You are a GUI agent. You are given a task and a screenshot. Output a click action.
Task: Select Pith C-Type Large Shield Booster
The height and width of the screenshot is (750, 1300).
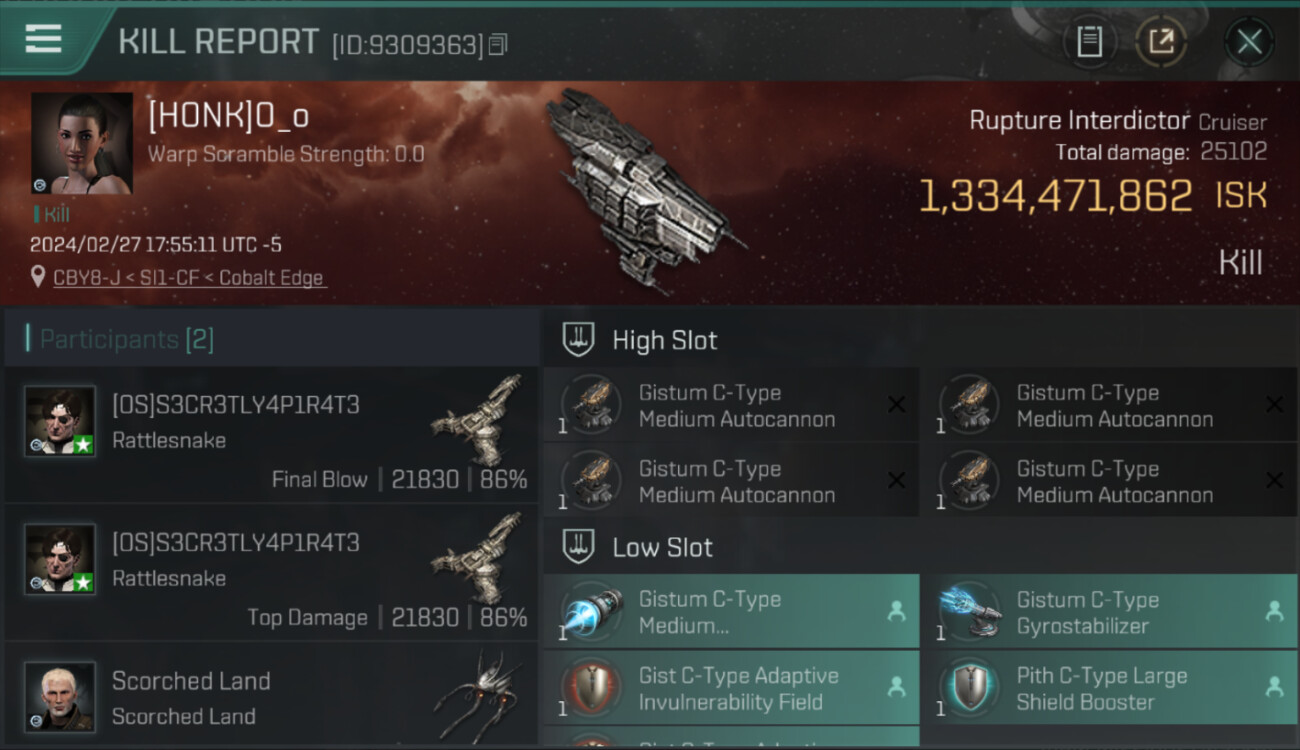click(1108, 688)
